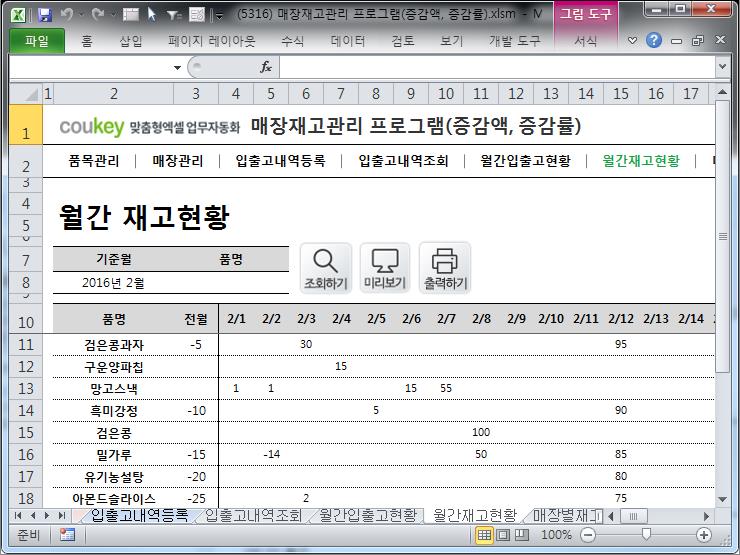Click the freeze panes table icon

pos(130,15)
